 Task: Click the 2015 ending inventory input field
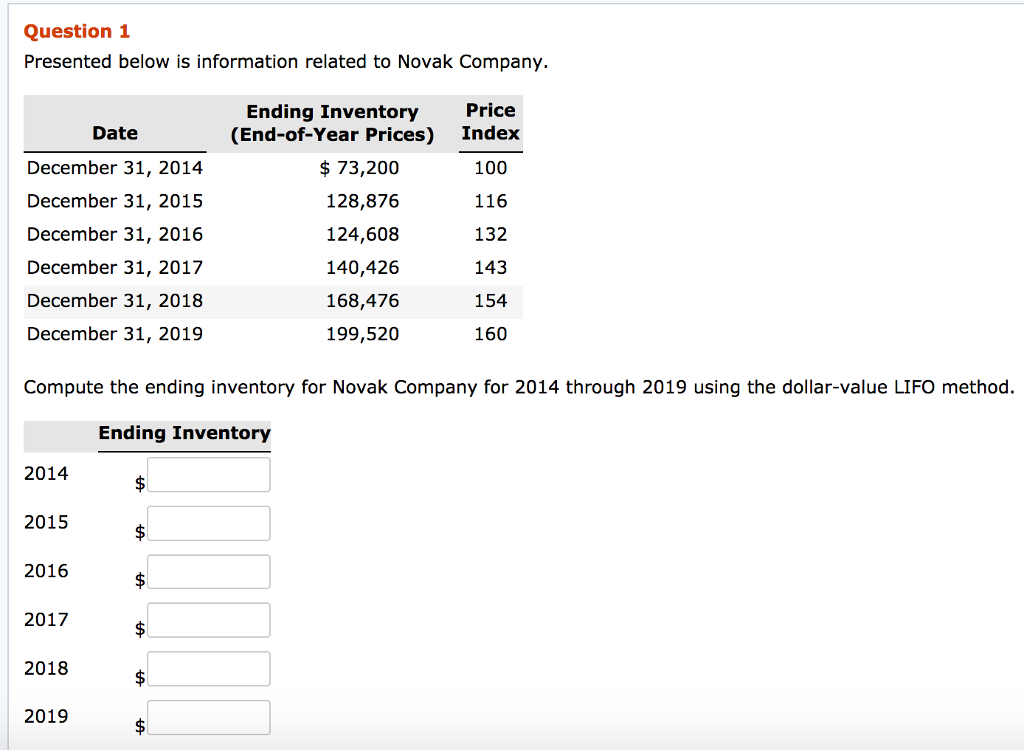pos(208,523)
